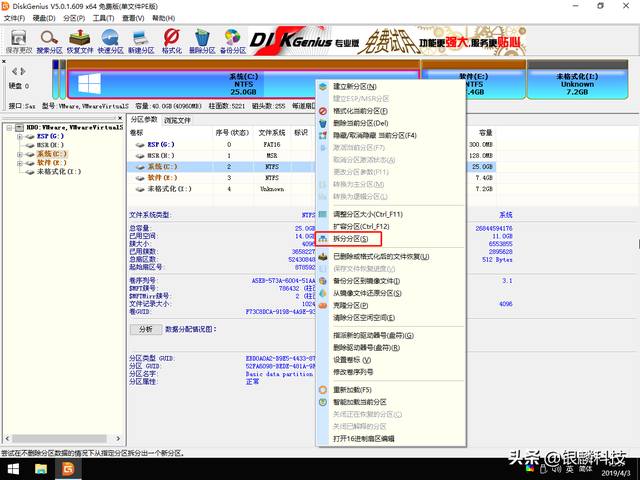Expand the 系统(C:) tree node
The width and height of the screenshot is (640, 480).
point(20,154)
